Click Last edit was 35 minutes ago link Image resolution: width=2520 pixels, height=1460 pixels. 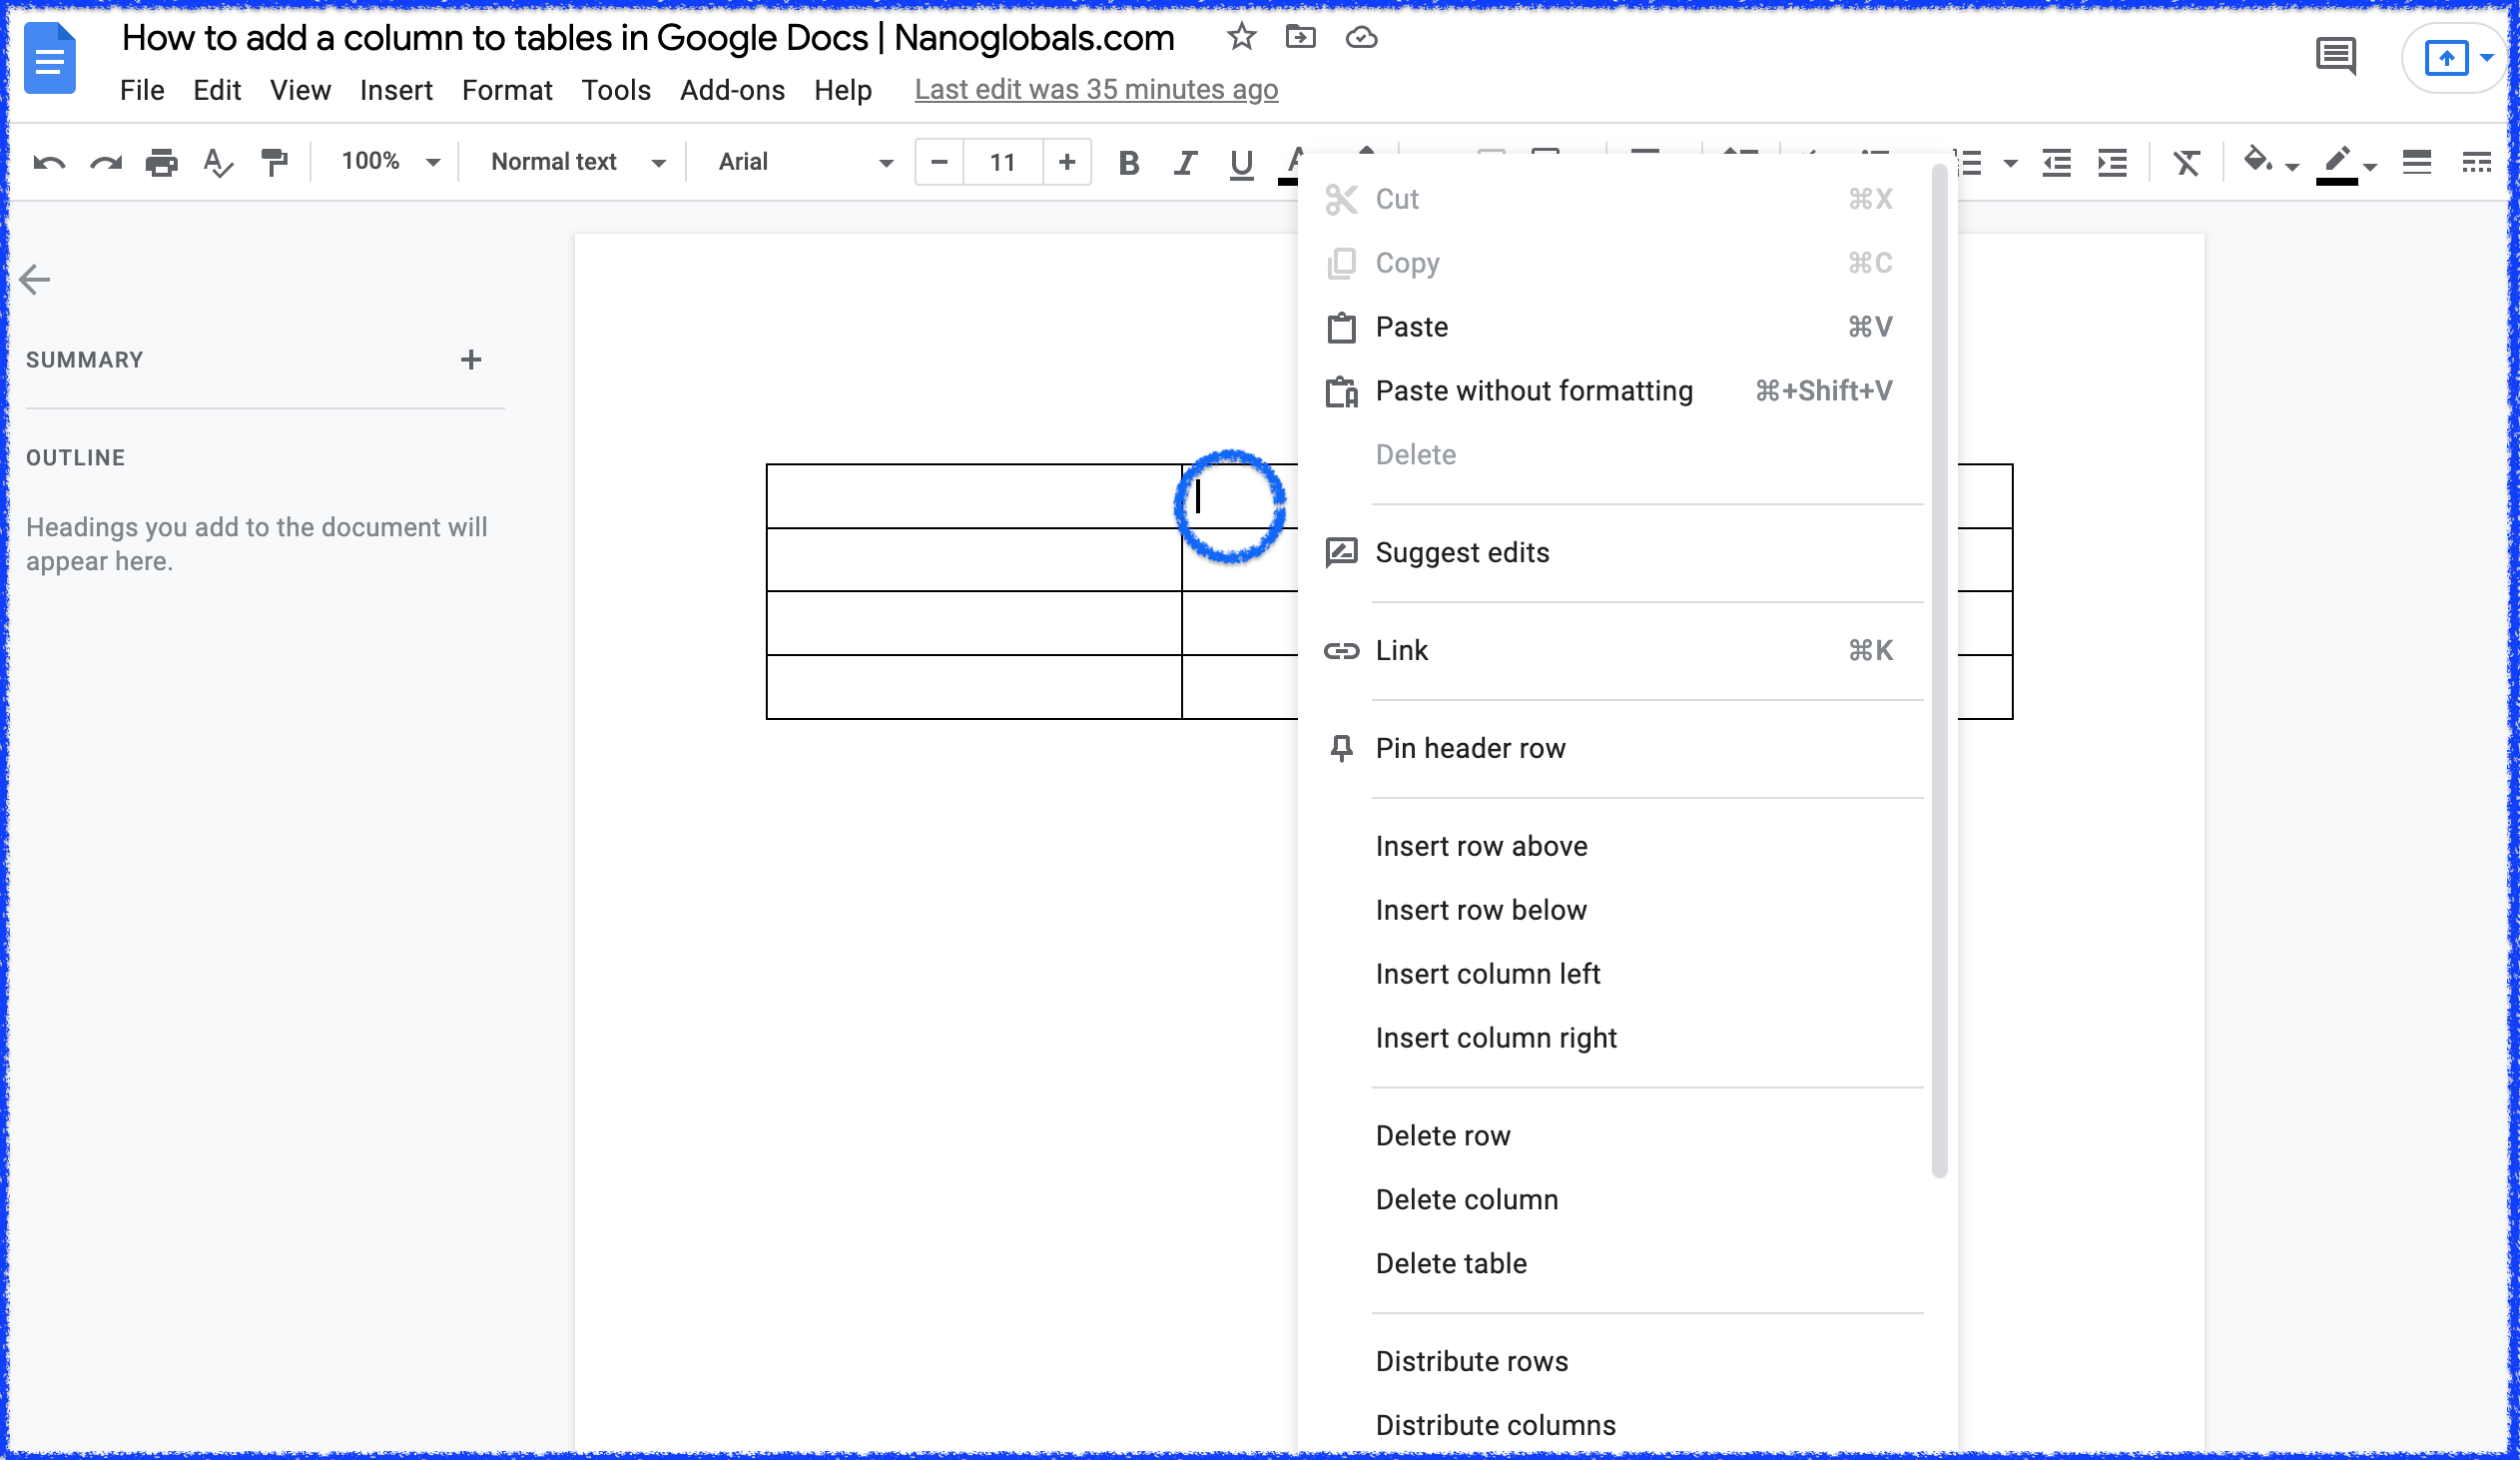click(1099, 89)
